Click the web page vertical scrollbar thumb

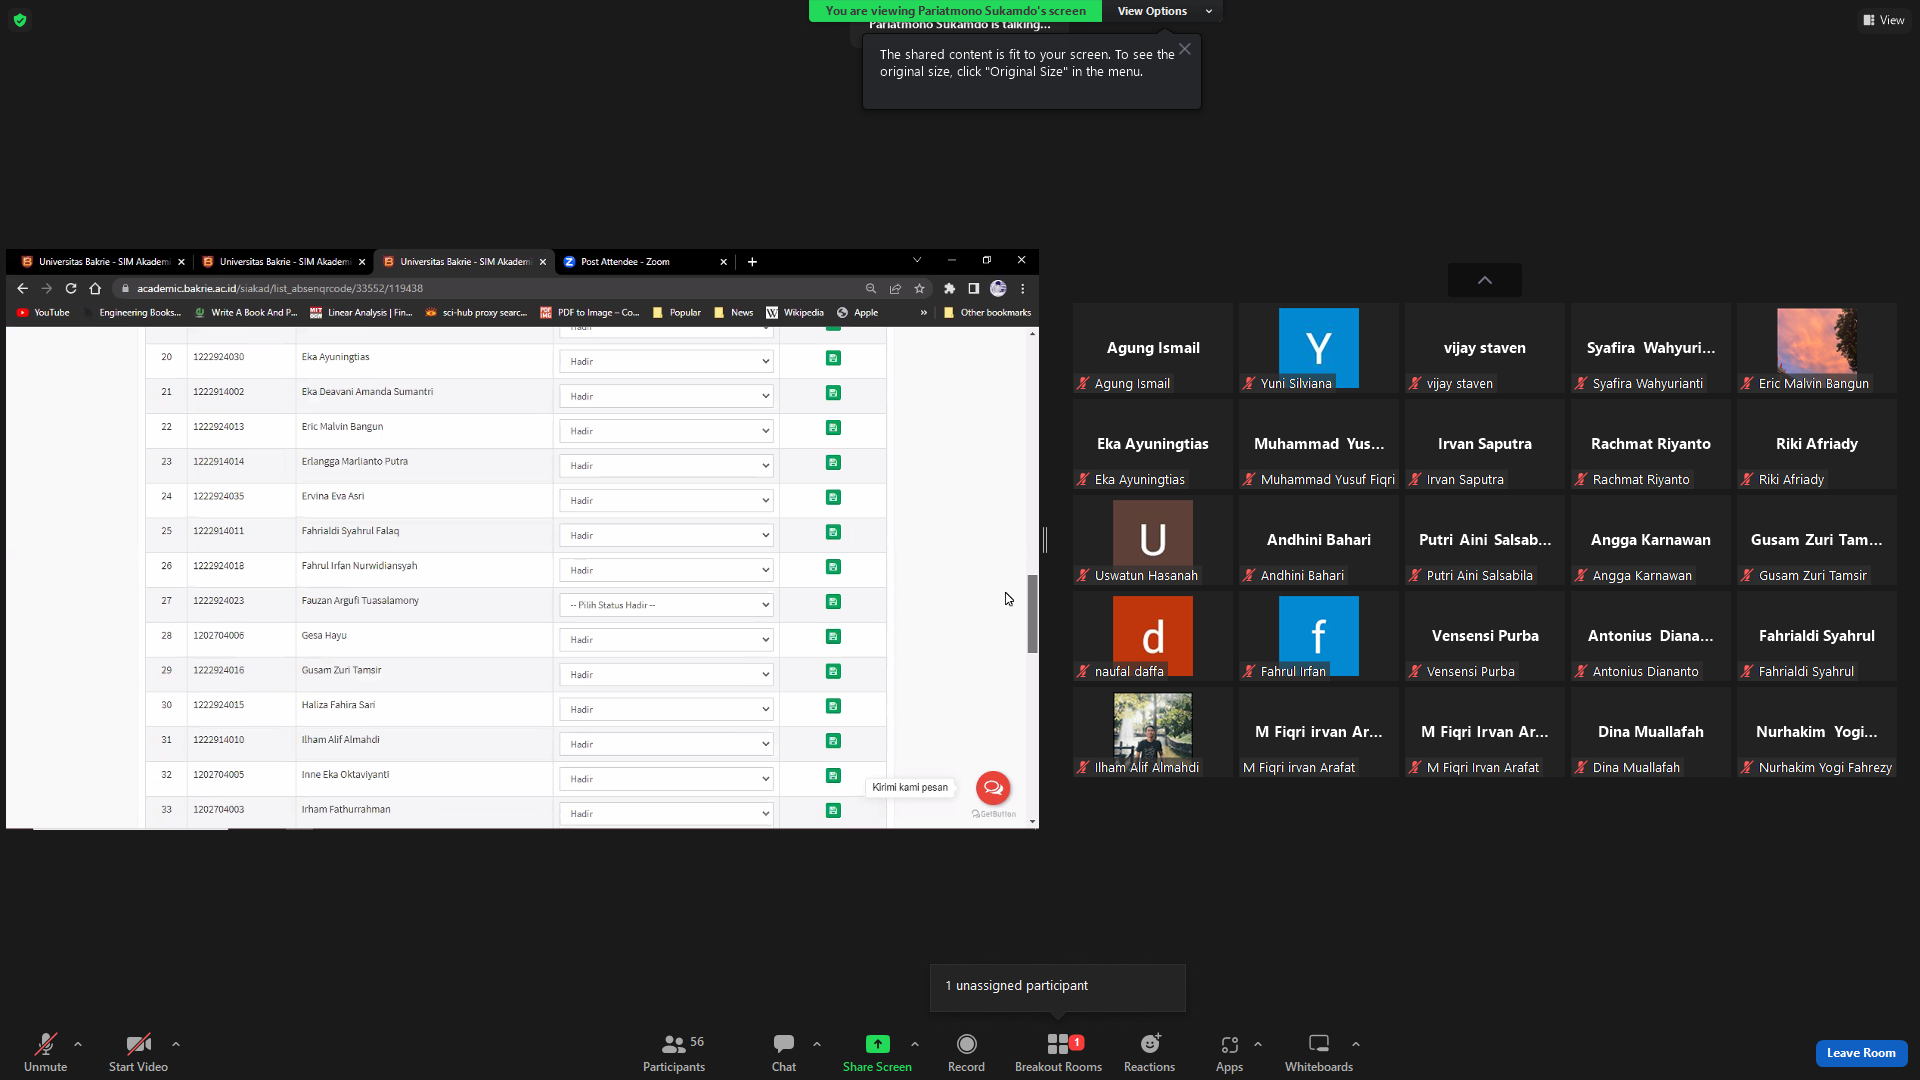point(1032,614)
